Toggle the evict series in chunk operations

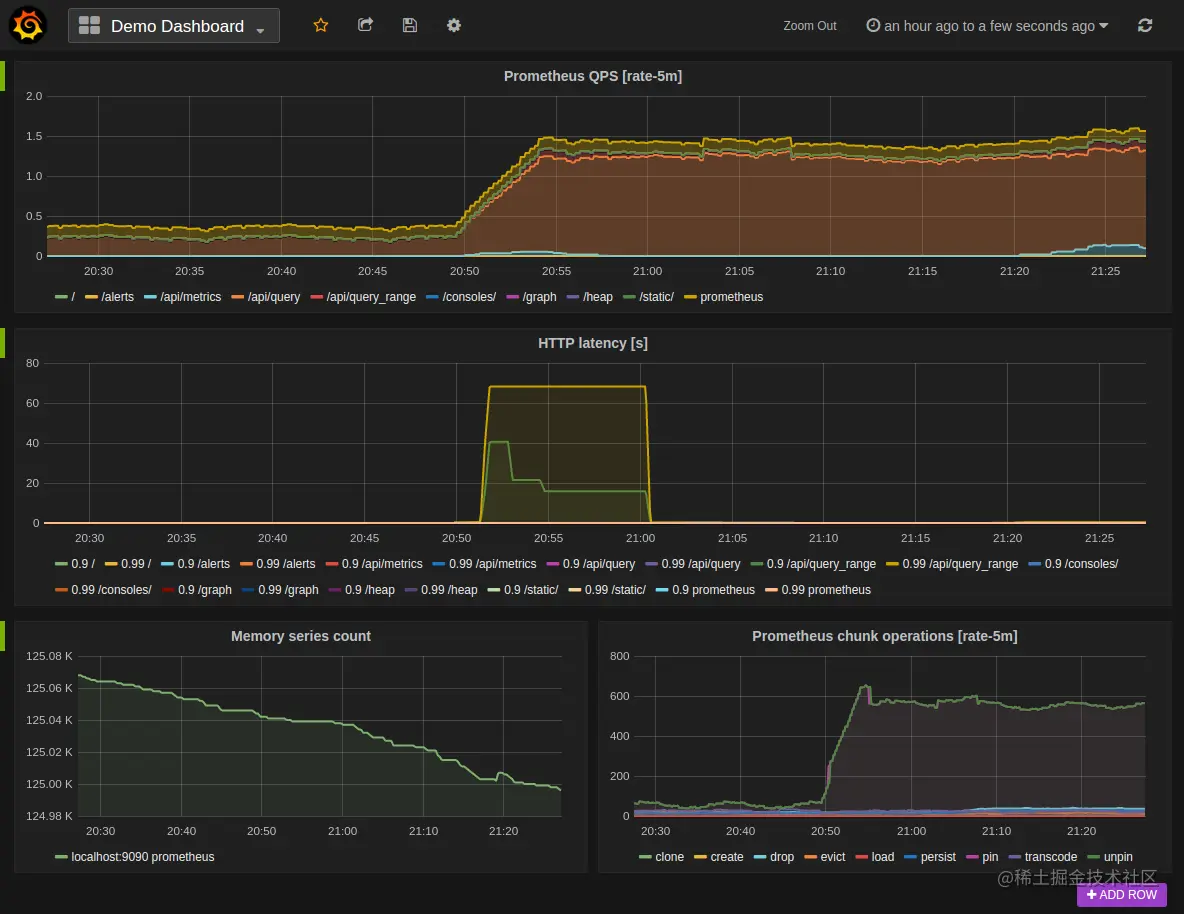point(833,857)
